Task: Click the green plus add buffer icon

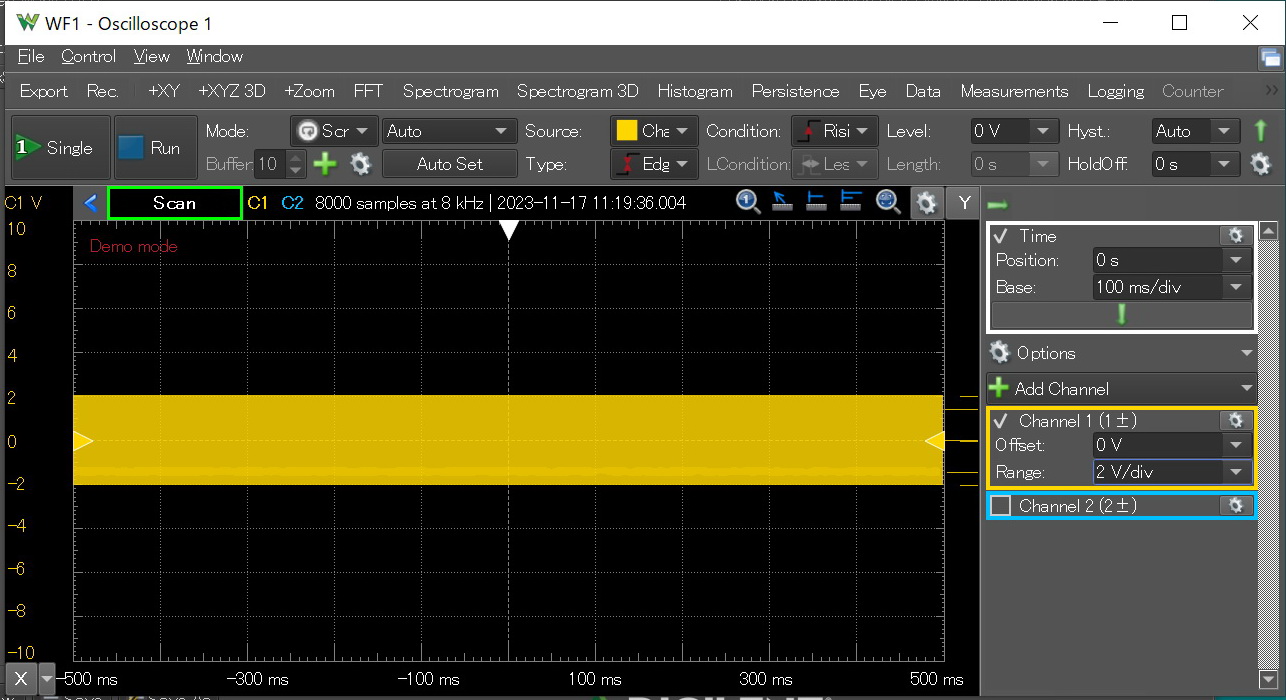Action: pyautogui.click(x=326, y=164)
